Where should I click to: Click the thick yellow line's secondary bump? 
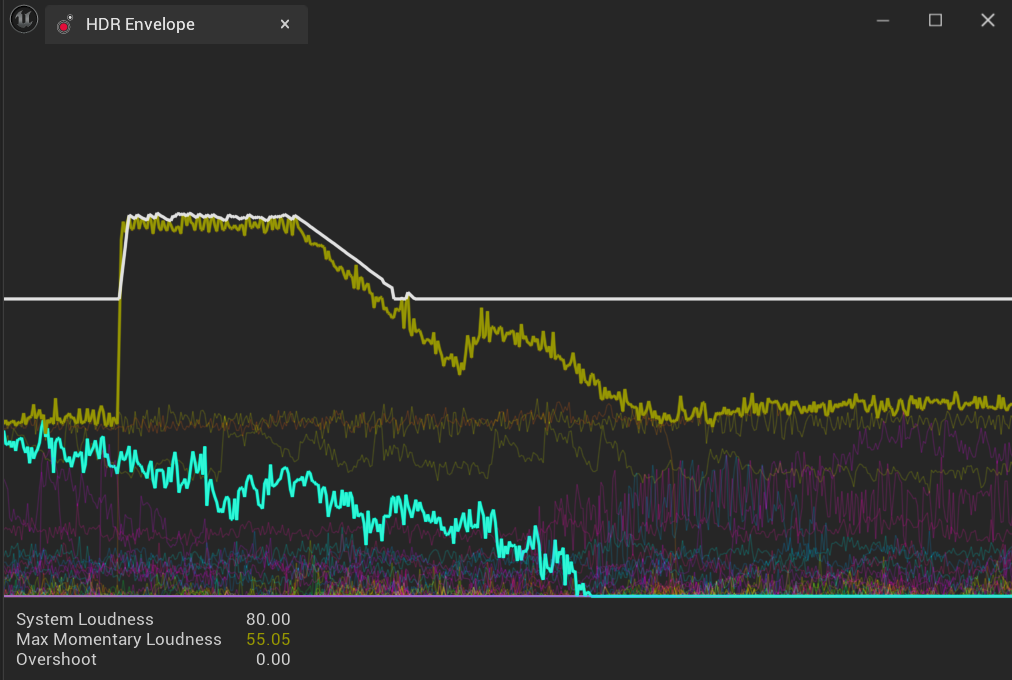485,325
